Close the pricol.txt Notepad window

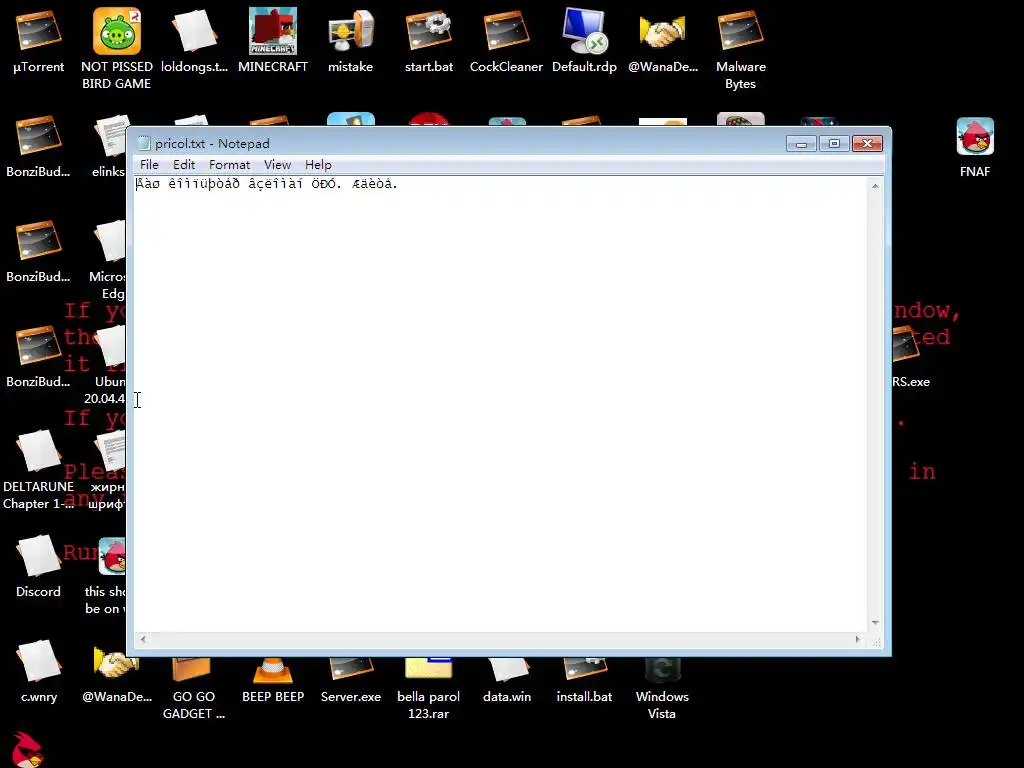[867, 144]
